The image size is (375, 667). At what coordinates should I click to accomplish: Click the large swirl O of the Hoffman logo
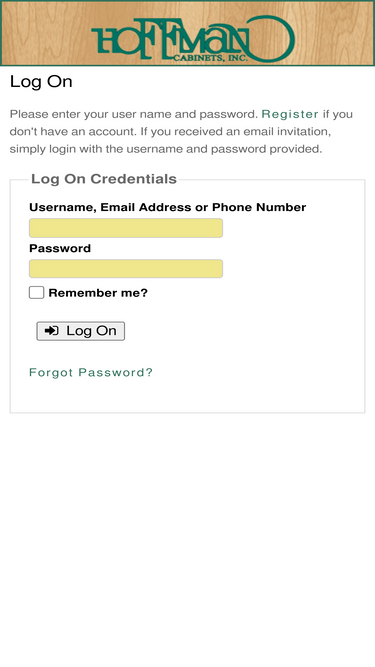[x=272, y=38]
